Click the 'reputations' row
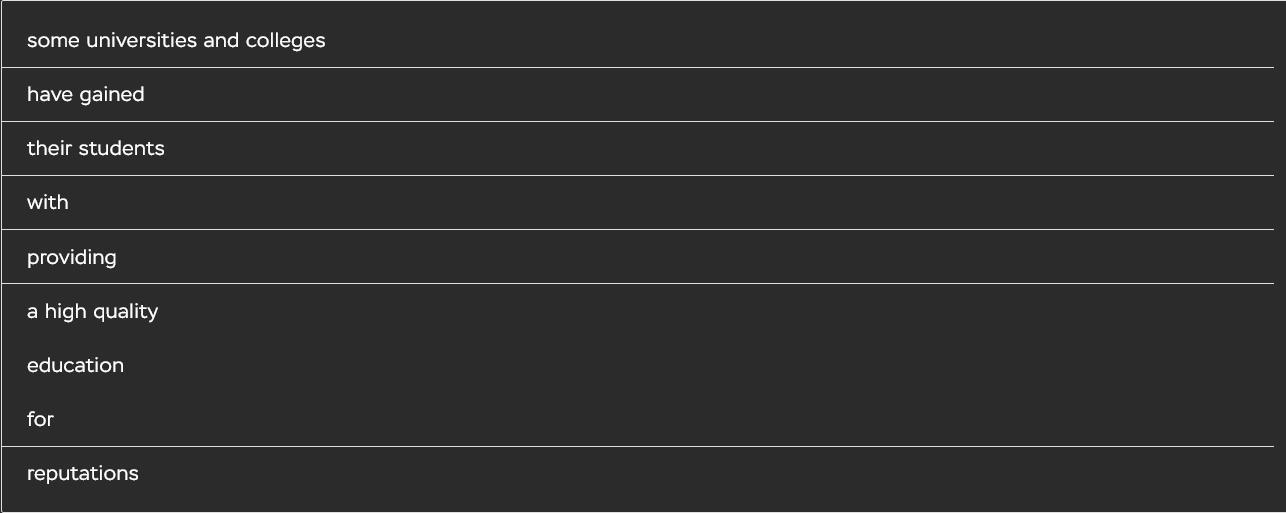The height and width of the screenshot is (513, 1286). [638, 473]
